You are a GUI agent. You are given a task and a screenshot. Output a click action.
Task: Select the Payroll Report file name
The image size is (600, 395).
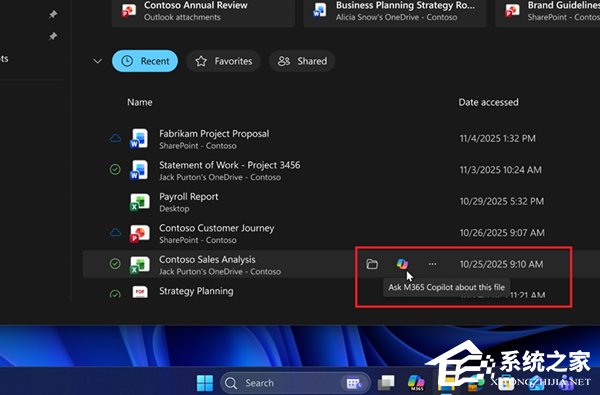(189, 197)
